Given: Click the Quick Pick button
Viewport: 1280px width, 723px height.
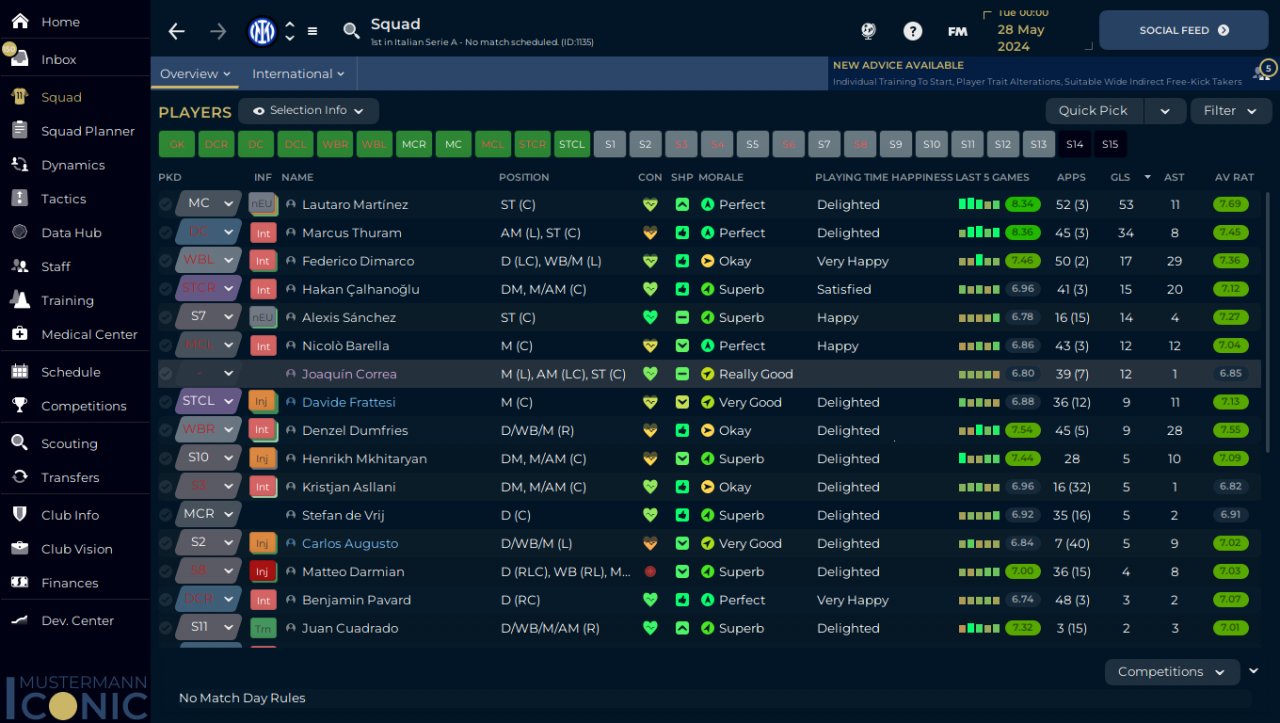Looking at the screenshot, I should [1093, 111].
